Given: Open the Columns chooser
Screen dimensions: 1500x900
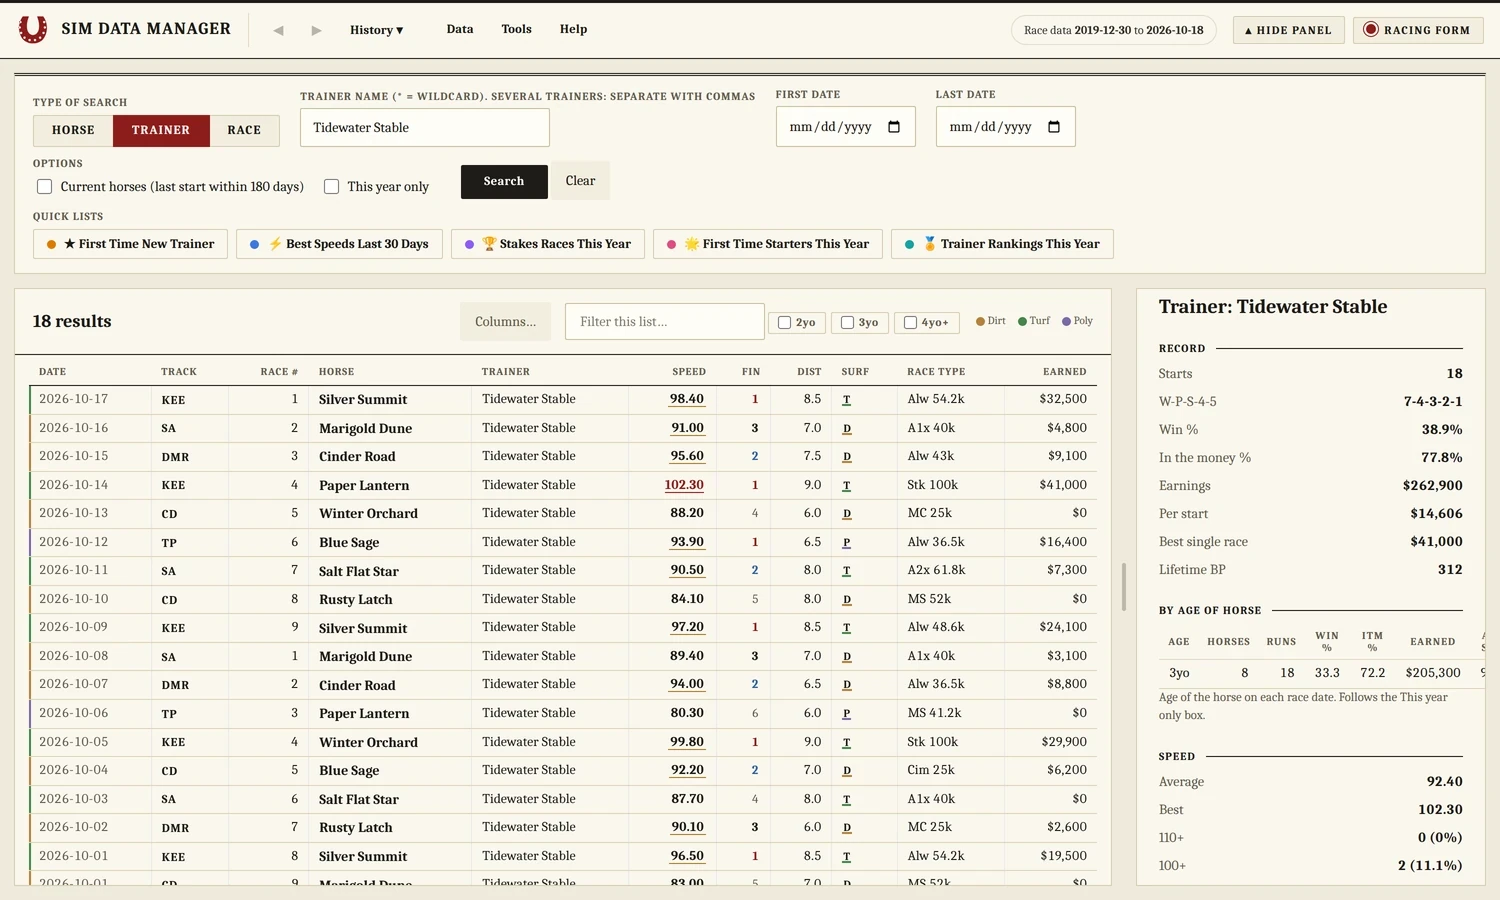Looking at the screenshot, I should [x=505, y=322].
